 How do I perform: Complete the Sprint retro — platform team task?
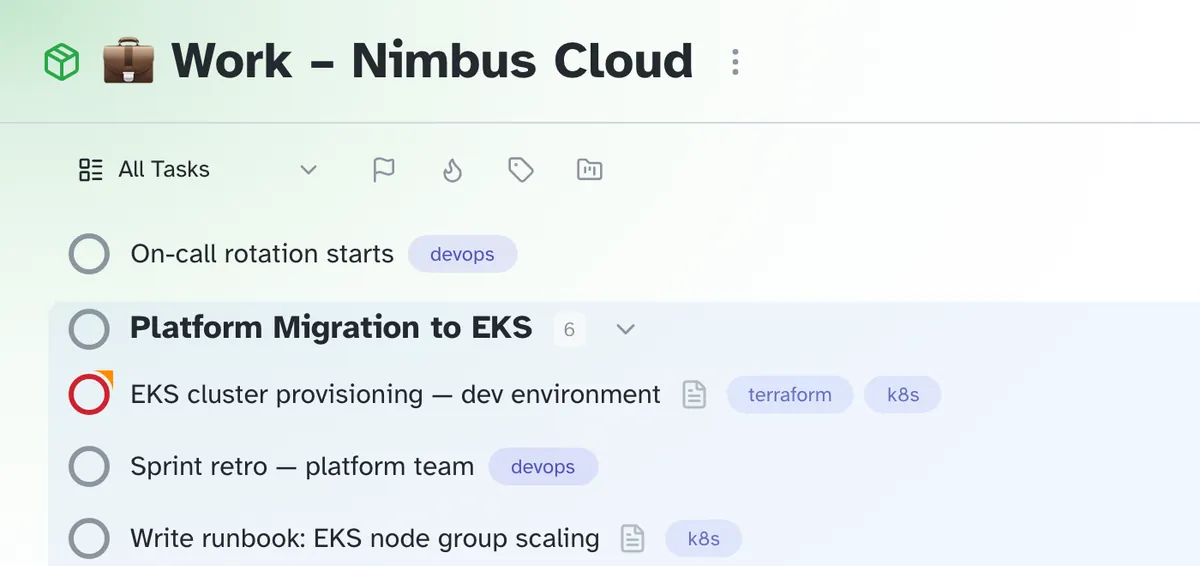click(89, 466)
